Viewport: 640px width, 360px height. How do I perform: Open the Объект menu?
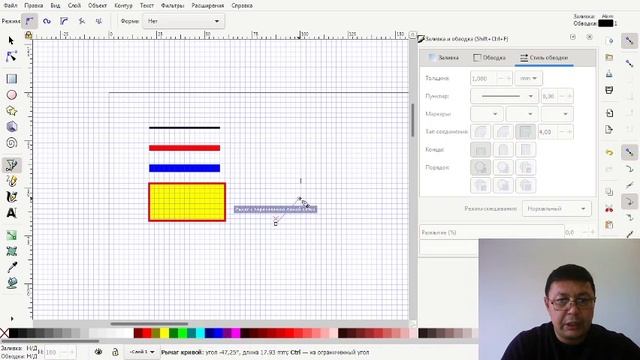pos(98,6)
